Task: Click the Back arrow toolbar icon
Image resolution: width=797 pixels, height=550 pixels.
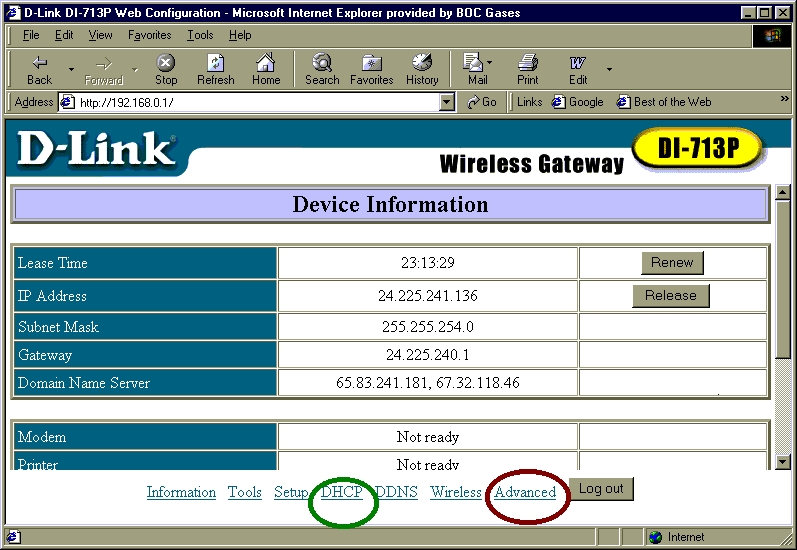Action: click(x=40, y=64)
